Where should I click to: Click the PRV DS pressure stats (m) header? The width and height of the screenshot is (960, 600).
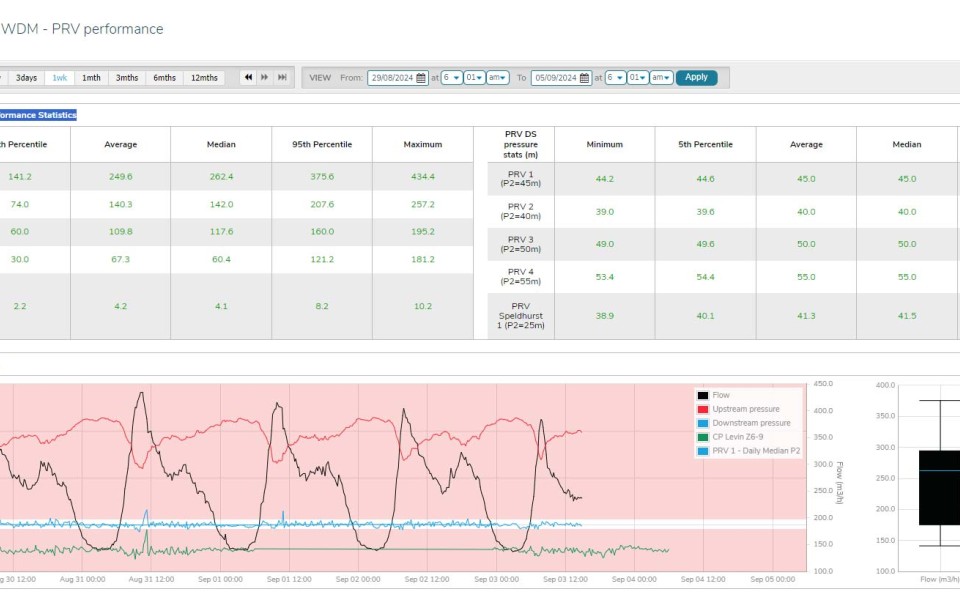(520, 144)
